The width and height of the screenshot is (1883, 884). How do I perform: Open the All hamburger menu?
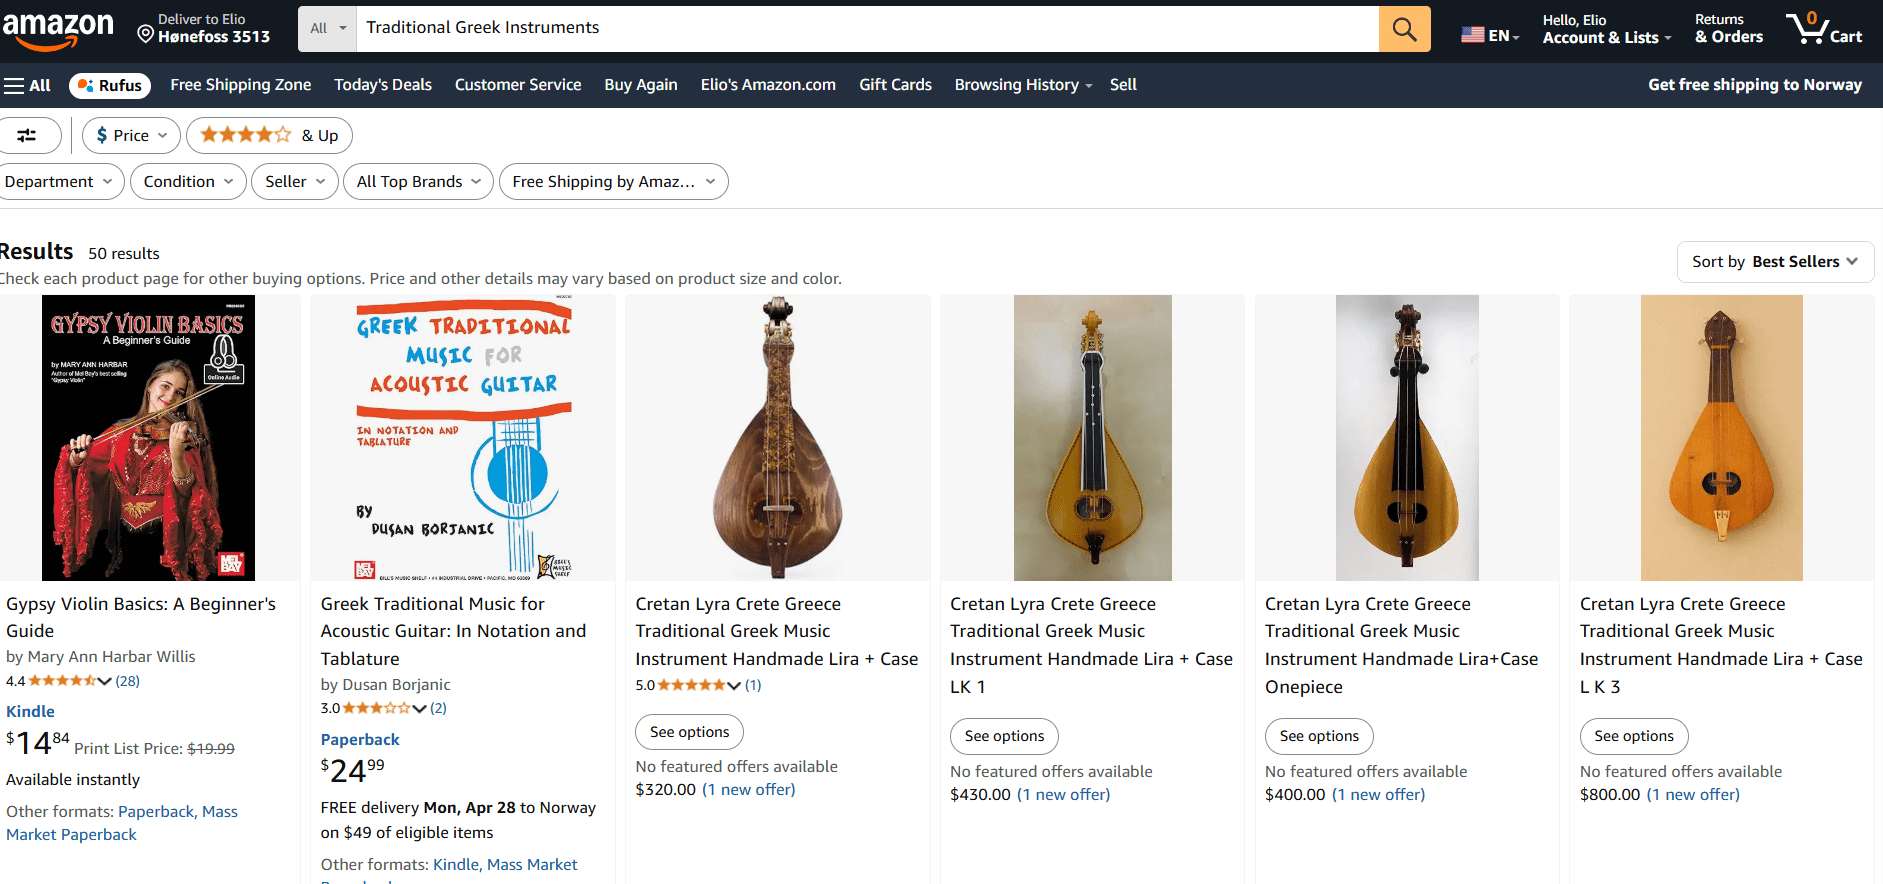point(28,85)
